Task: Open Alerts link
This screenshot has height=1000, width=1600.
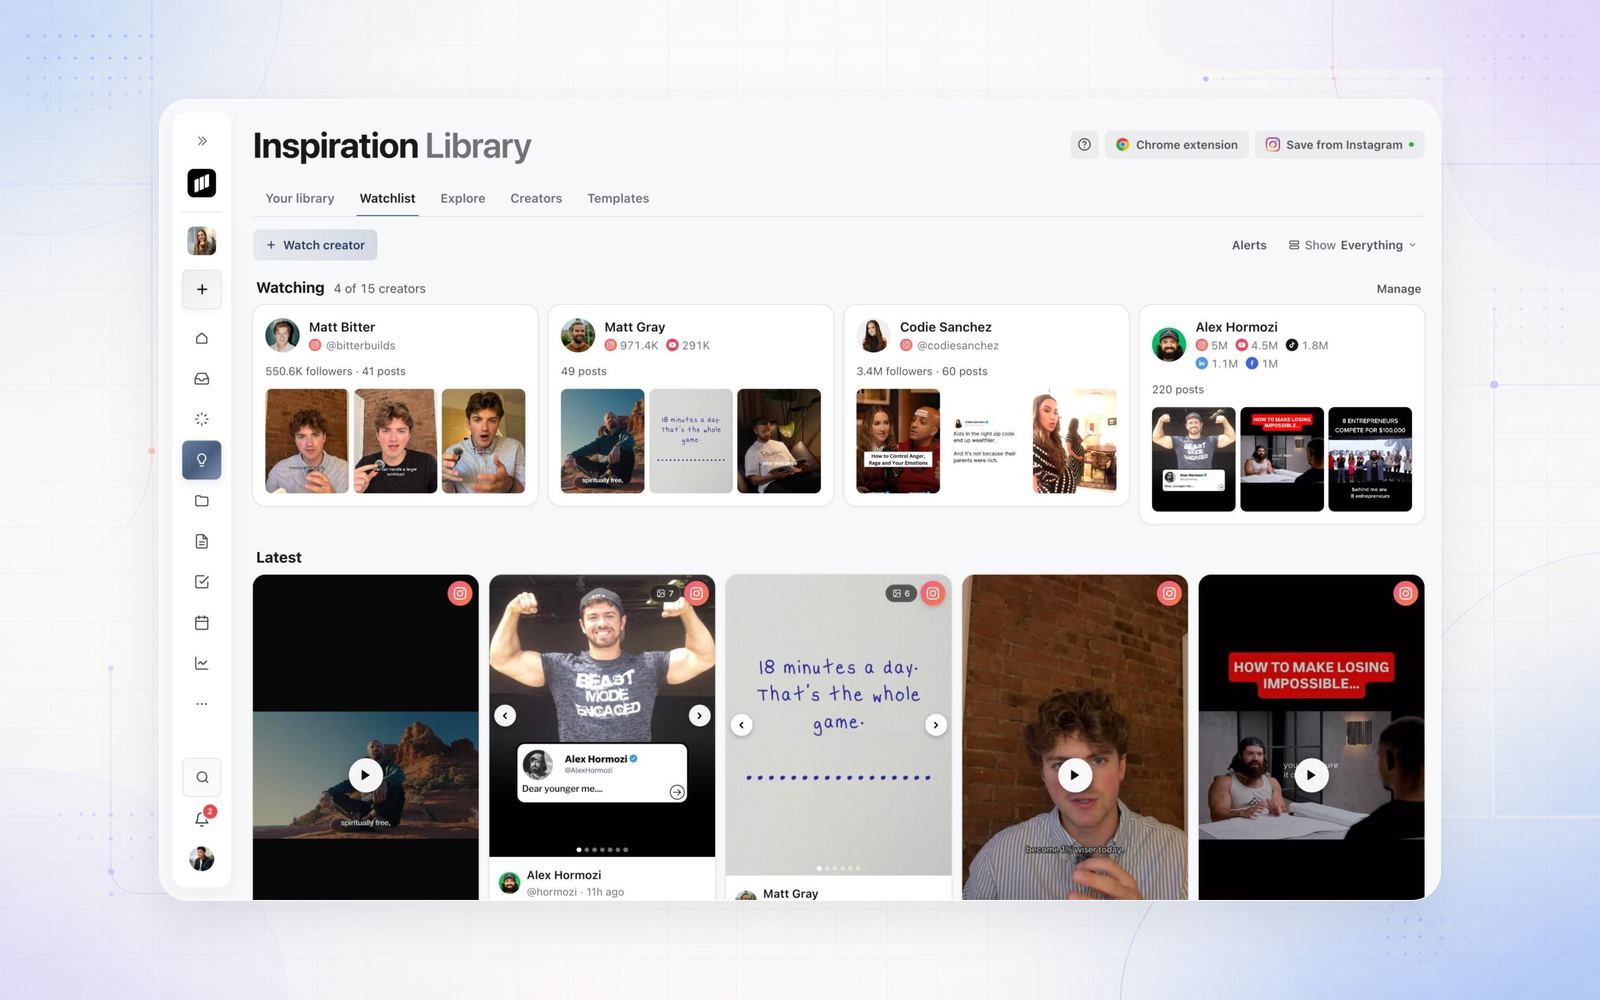Action: tap(1249, 245)
